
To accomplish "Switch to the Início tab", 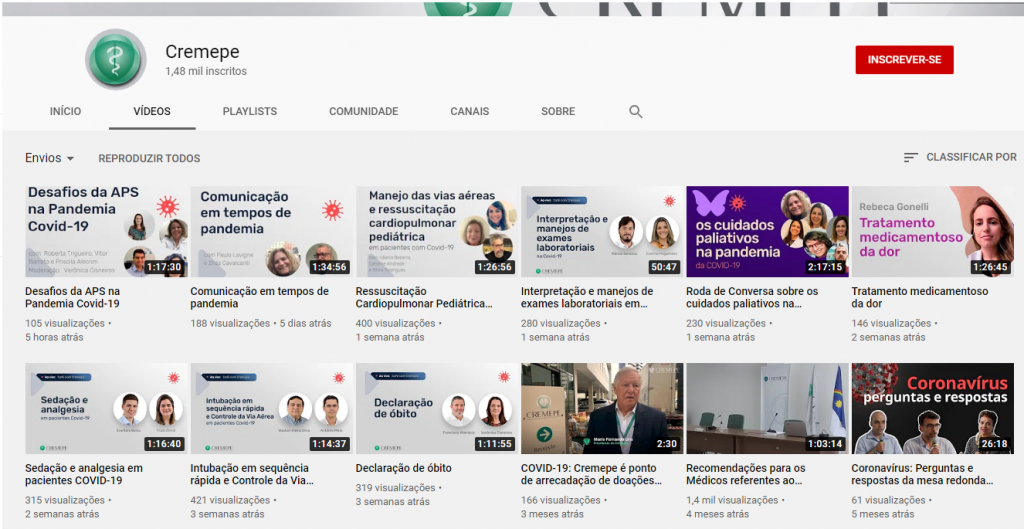I will [65, 112].
